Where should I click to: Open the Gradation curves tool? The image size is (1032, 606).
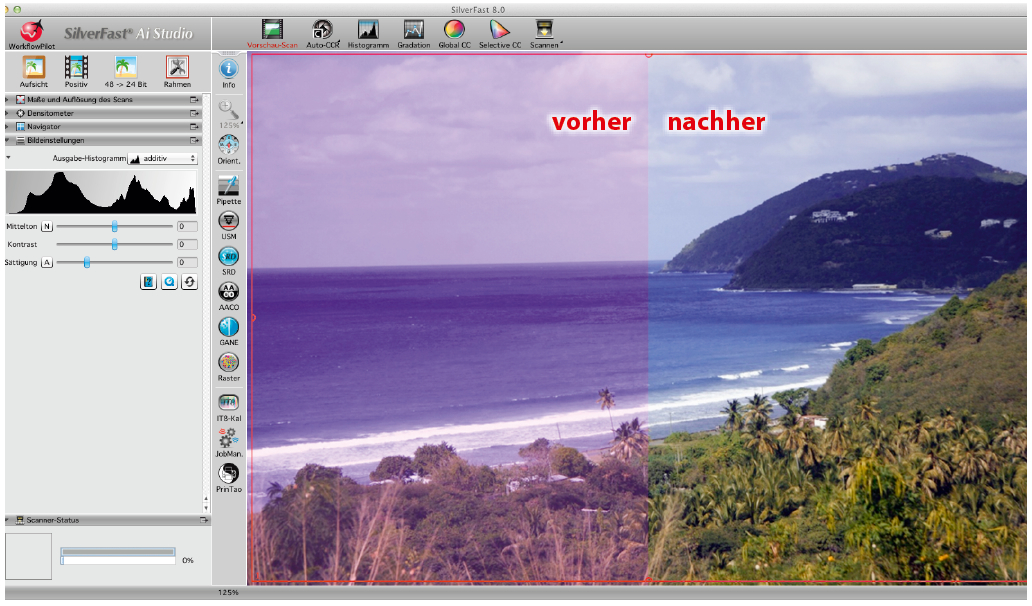coord(413,34)
